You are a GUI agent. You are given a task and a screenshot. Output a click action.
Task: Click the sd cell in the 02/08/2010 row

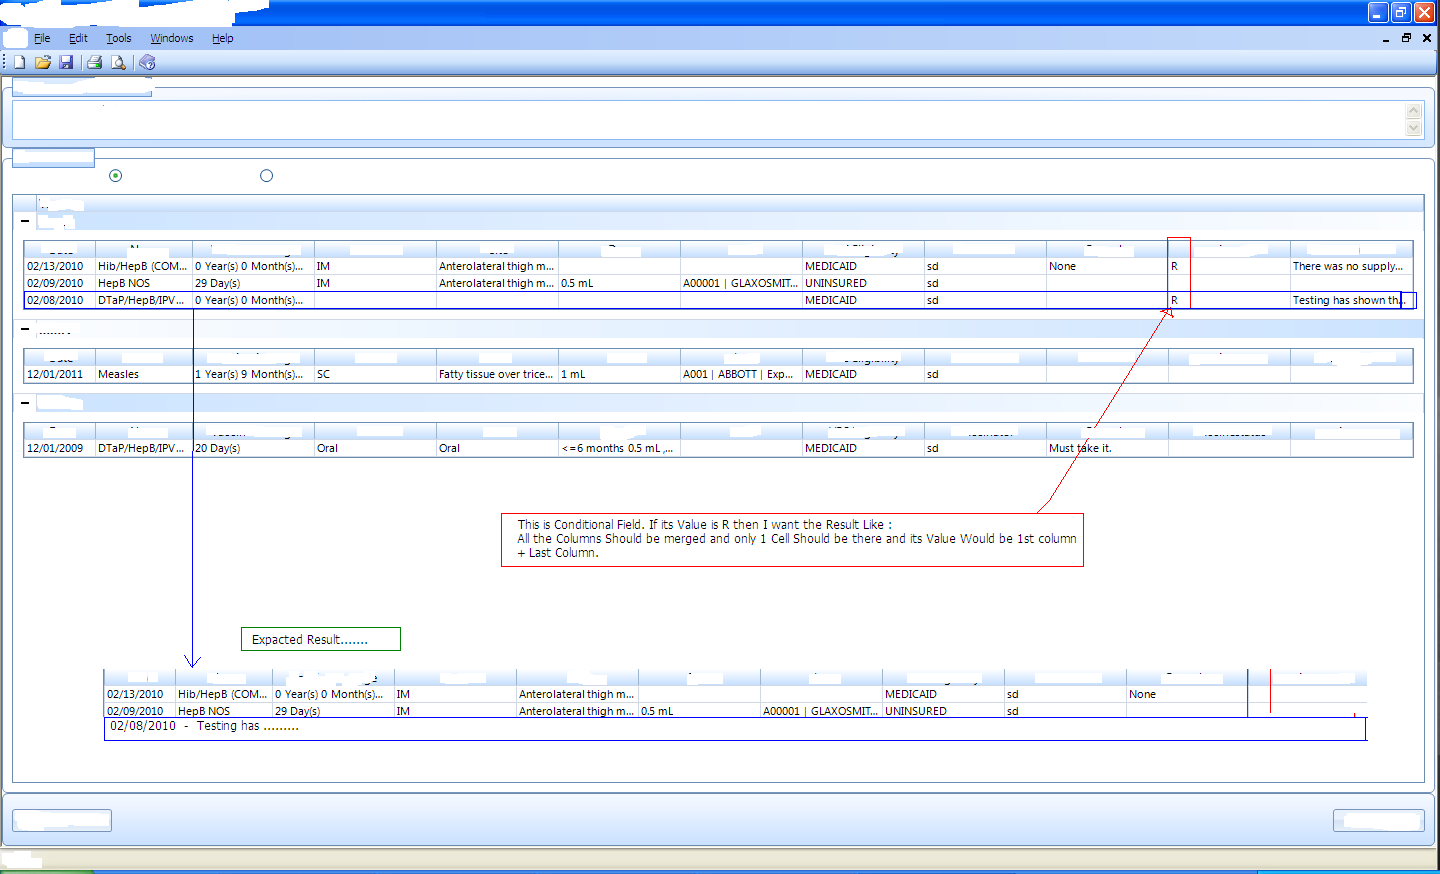point(986,301)
